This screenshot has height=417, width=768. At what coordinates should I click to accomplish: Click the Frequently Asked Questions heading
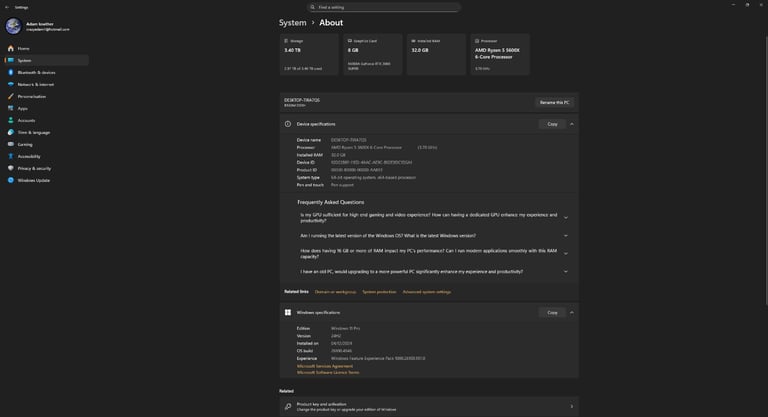(x=331, y=202)
